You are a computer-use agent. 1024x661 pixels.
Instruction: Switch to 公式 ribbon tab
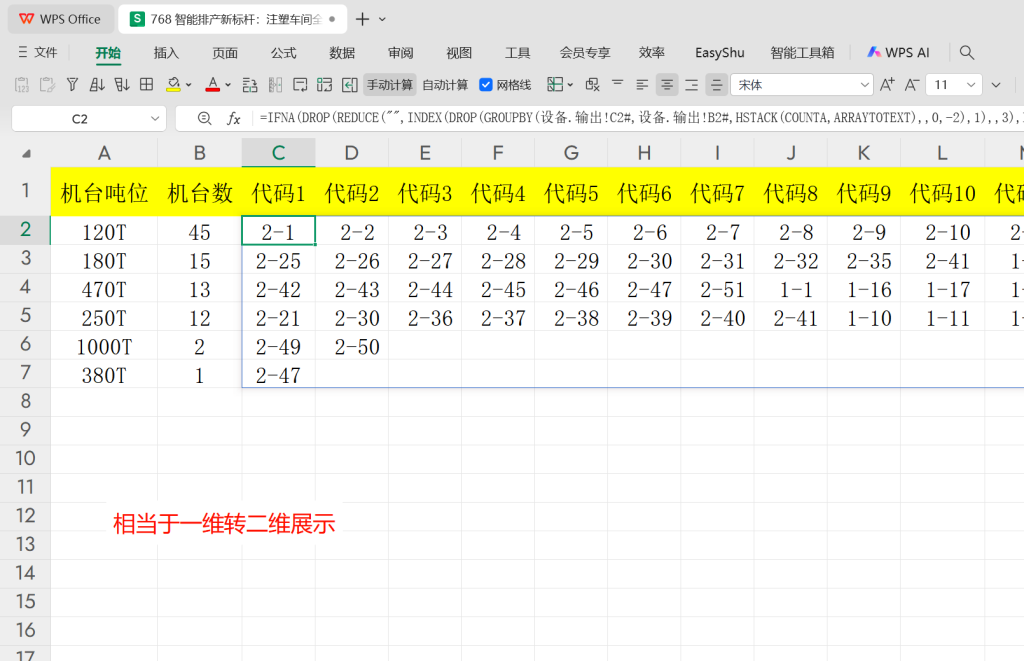[283, 53]
